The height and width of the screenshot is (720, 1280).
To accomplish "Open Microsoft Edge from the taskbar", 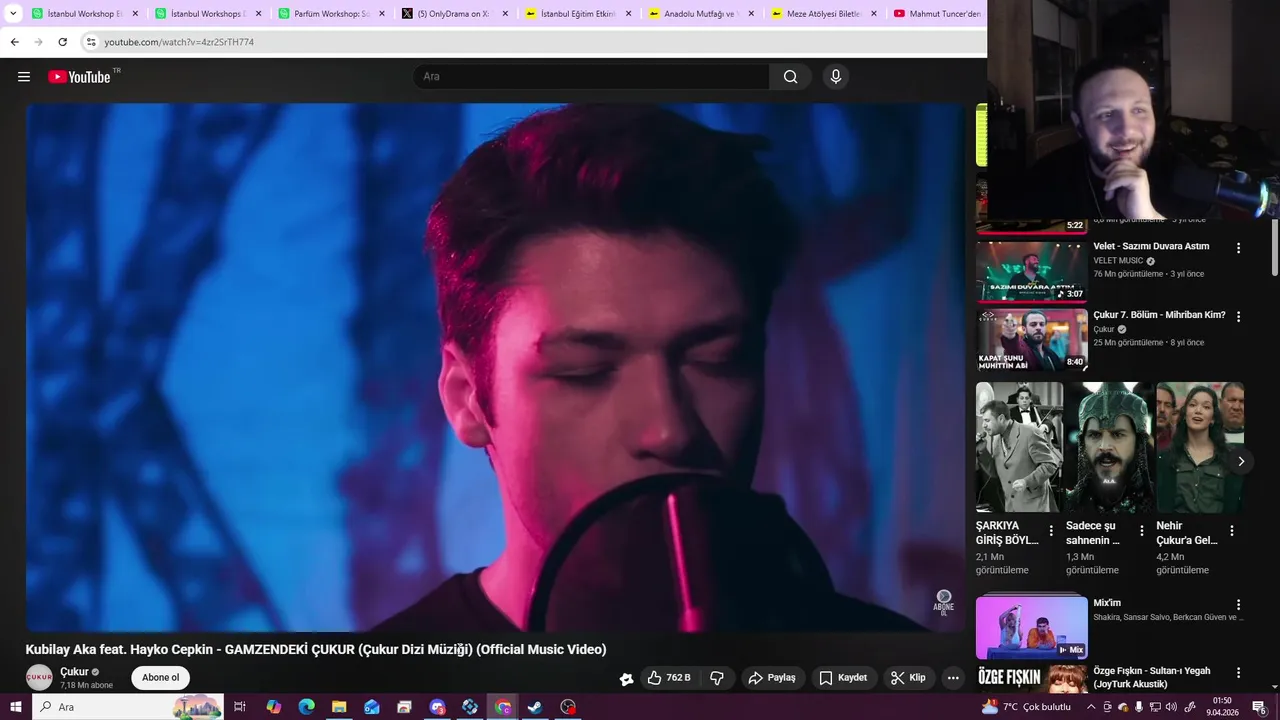I will (306, 707).
